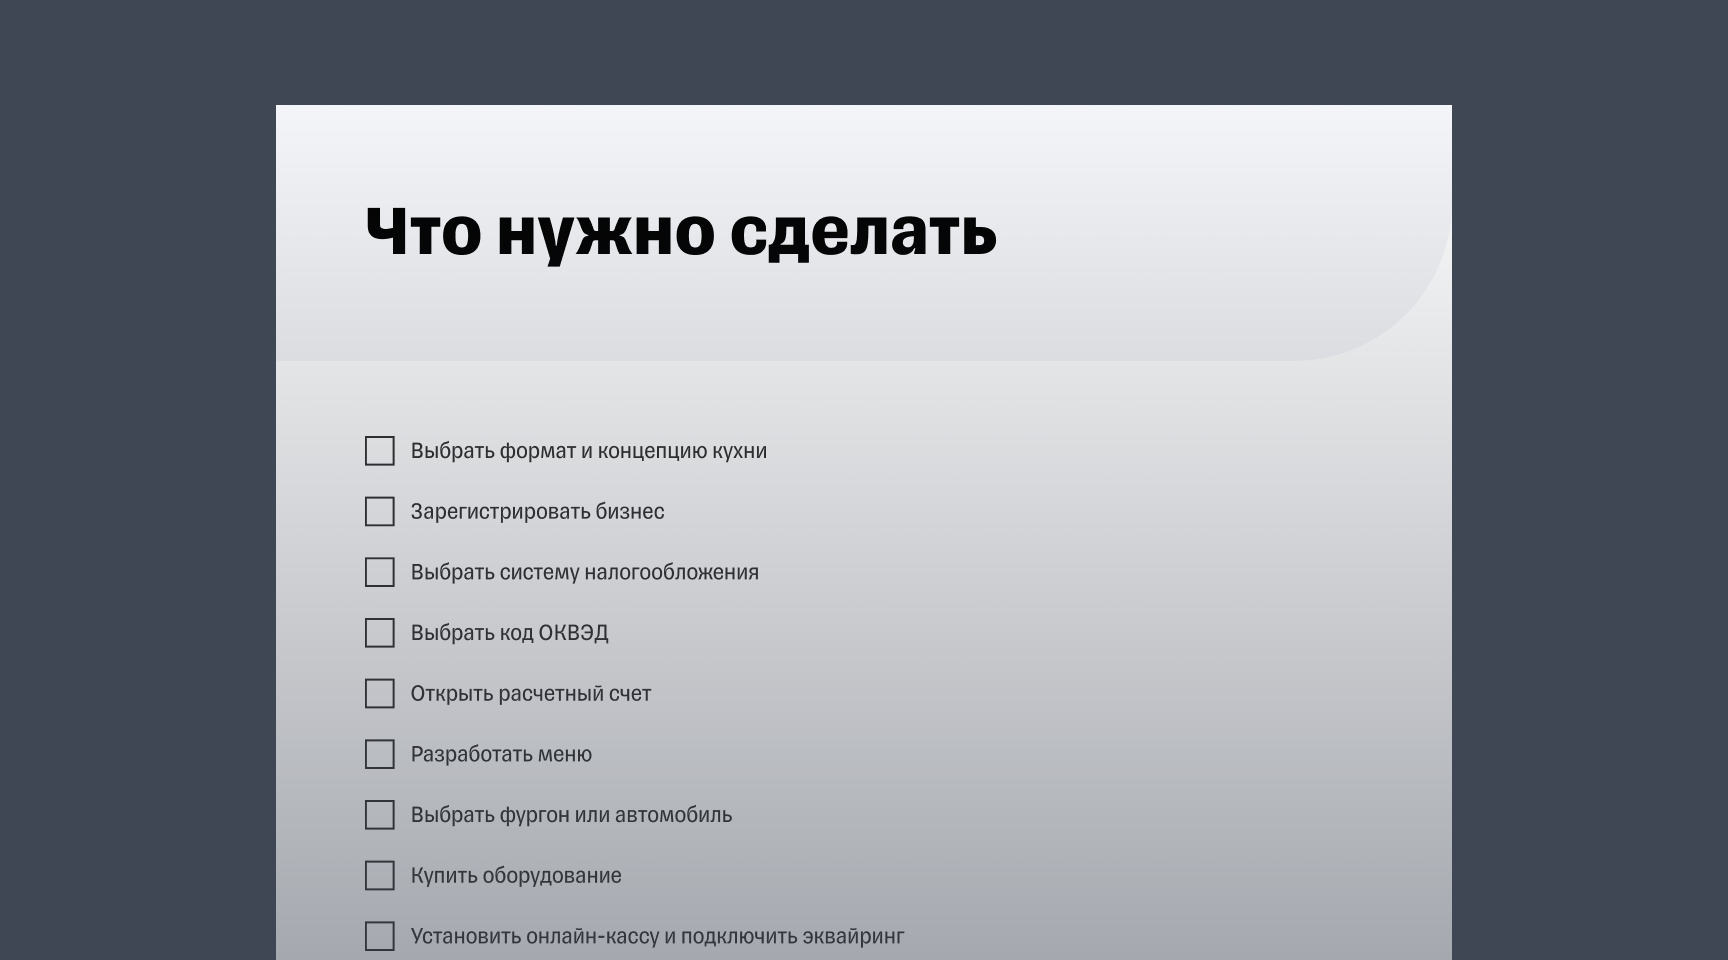Click the text Выбрать формат и концепцию кухни

pyautogui.click(x=589, y=451)
